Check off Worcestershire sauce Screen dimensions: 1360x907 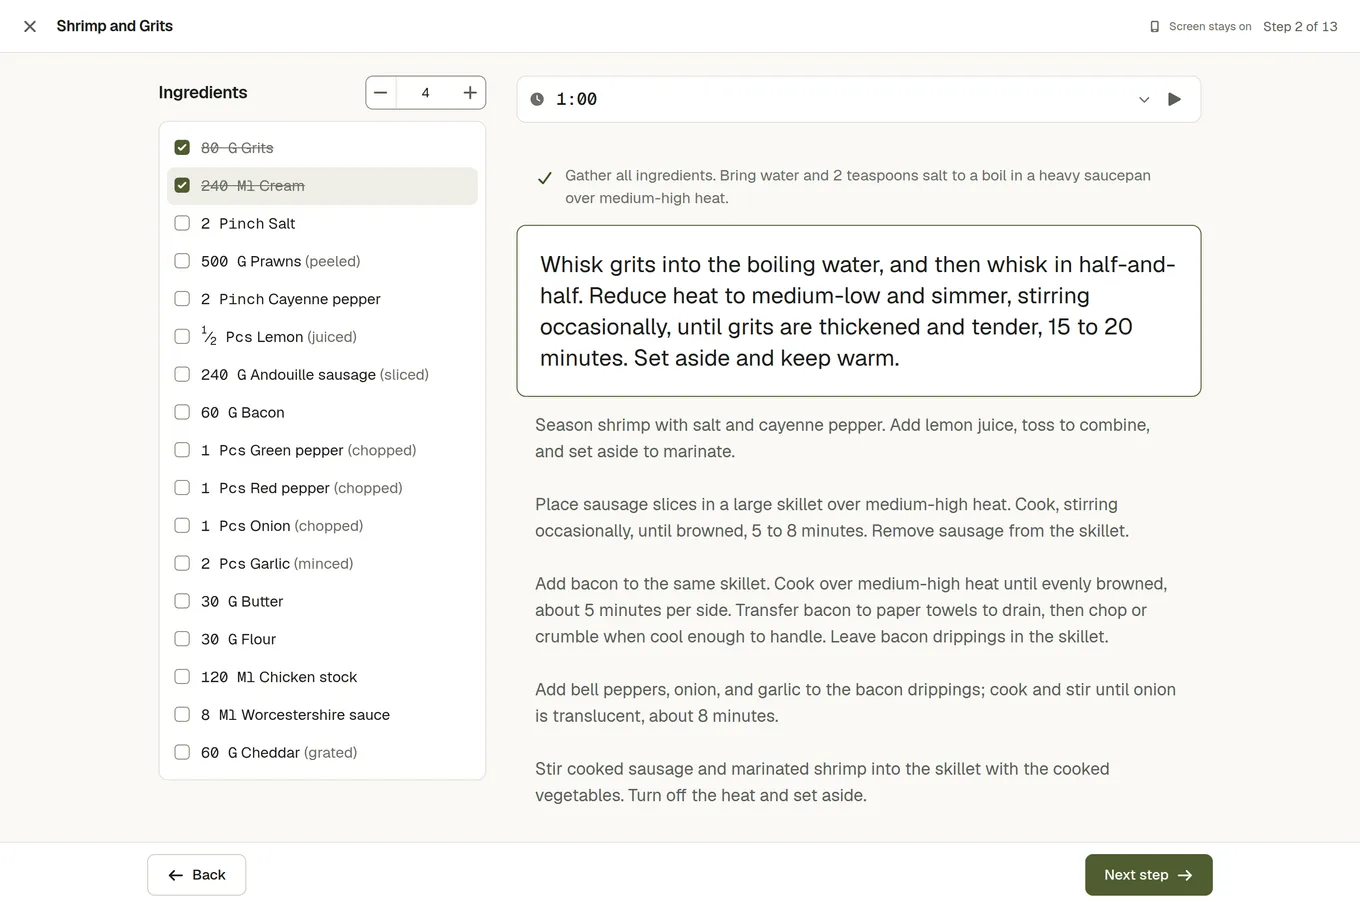(182, 715)
